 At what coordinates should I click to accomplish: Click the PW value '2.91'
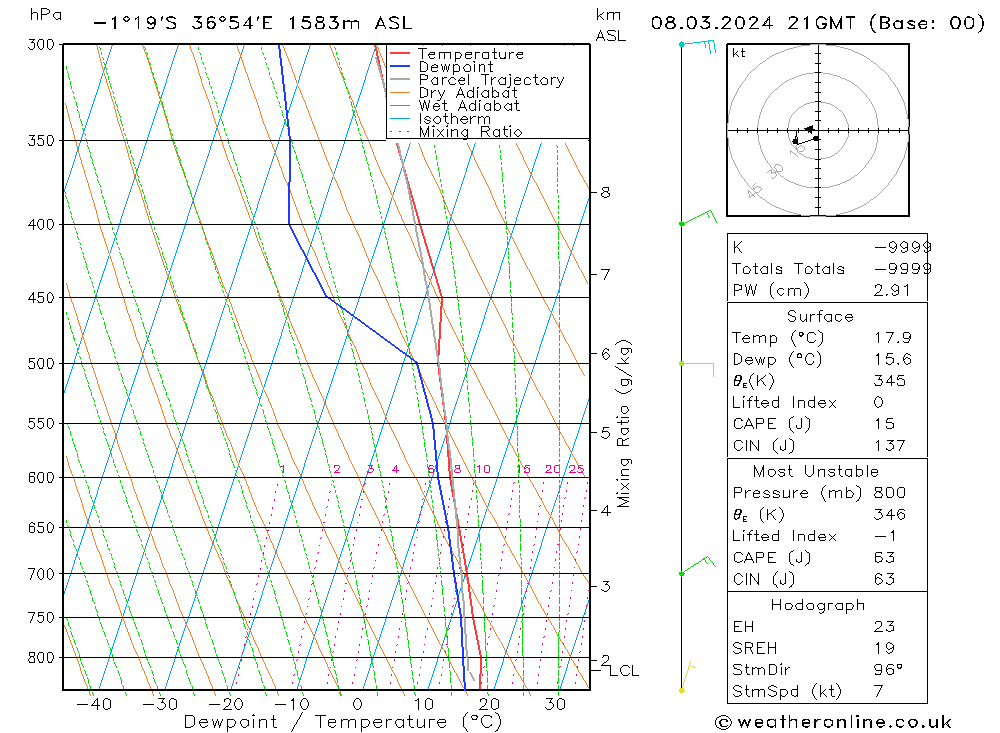point(892,290)
